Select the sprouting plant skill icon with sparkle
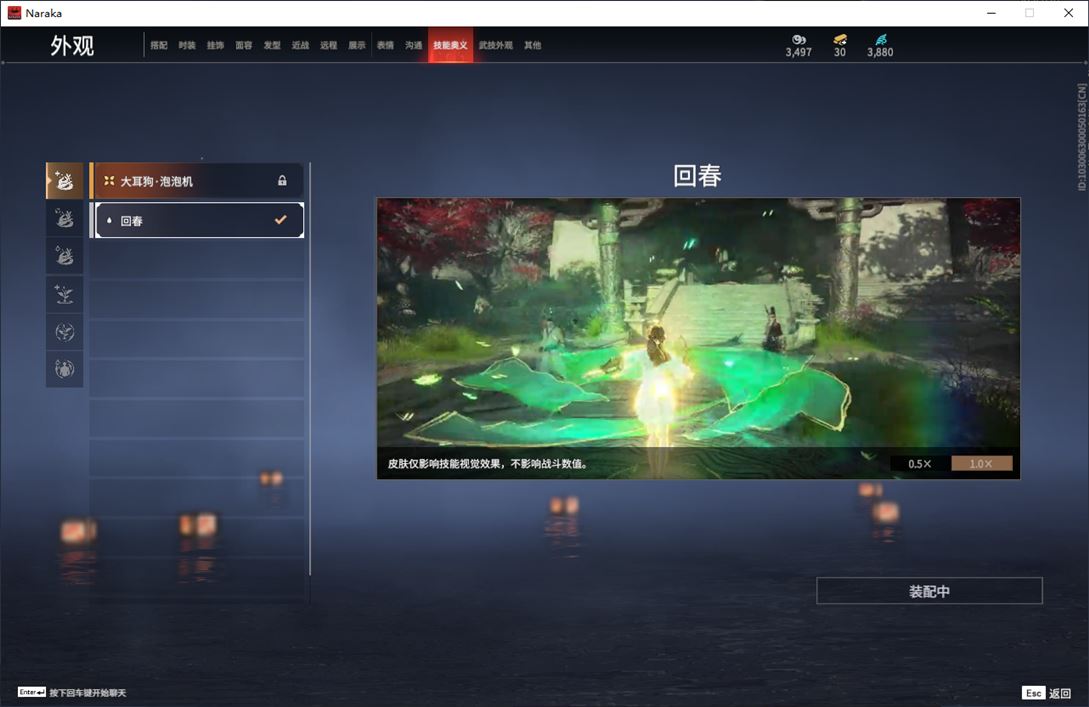 65,294
